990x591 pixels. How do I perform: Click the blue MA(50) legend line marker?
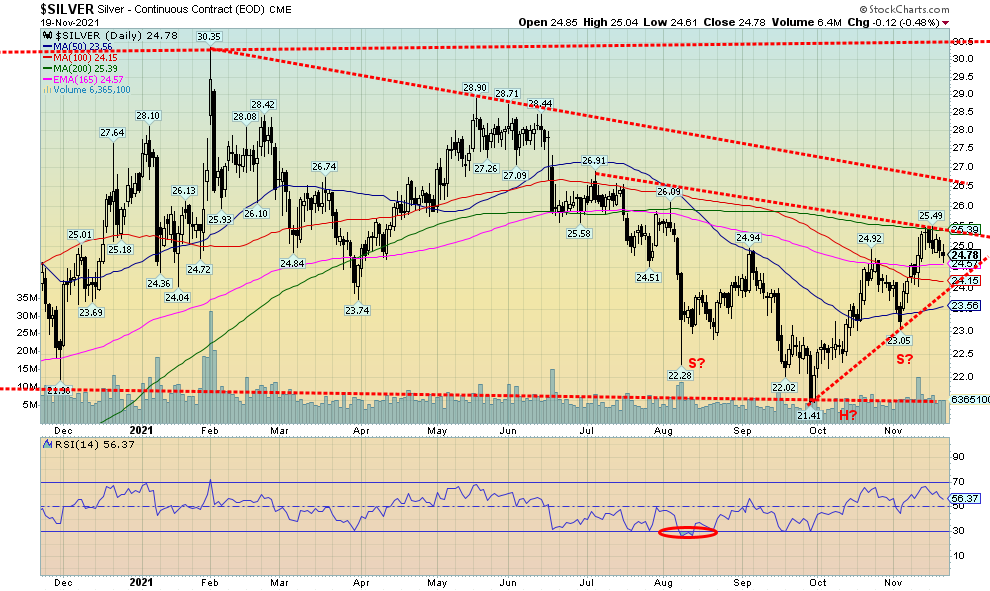45,47
